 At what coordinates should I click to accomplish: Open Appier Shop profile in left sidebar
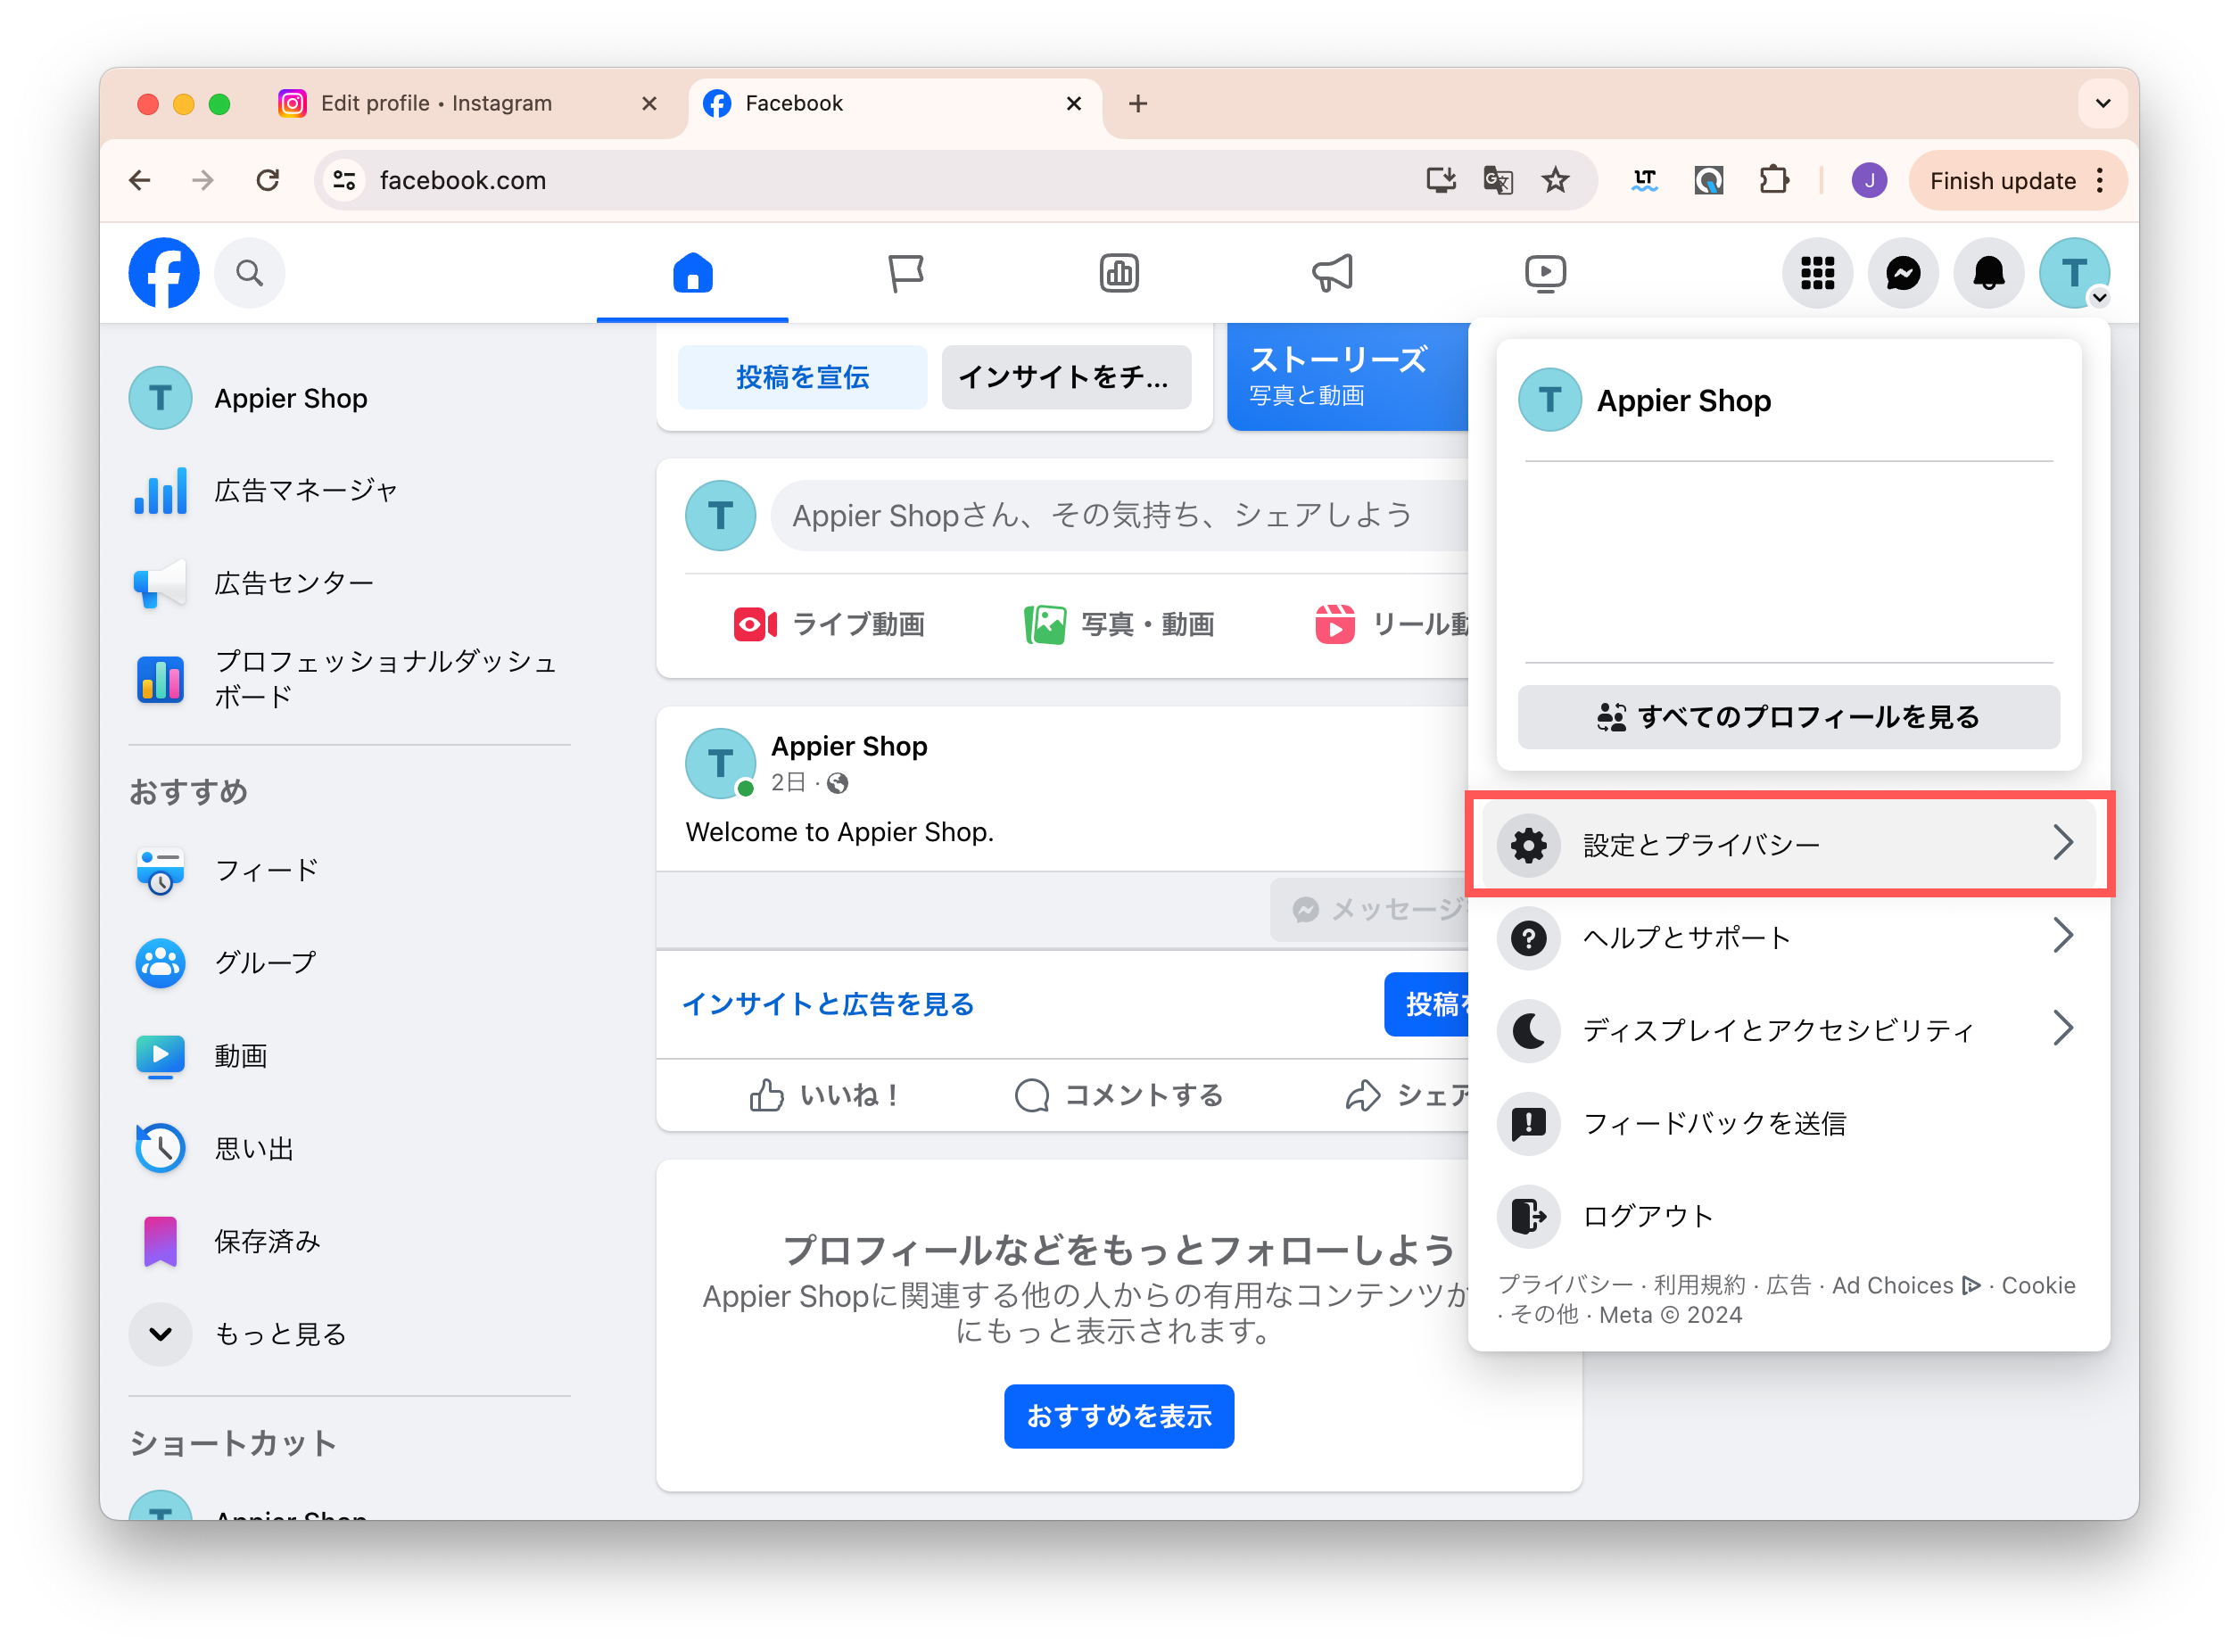tap(349, 398)
